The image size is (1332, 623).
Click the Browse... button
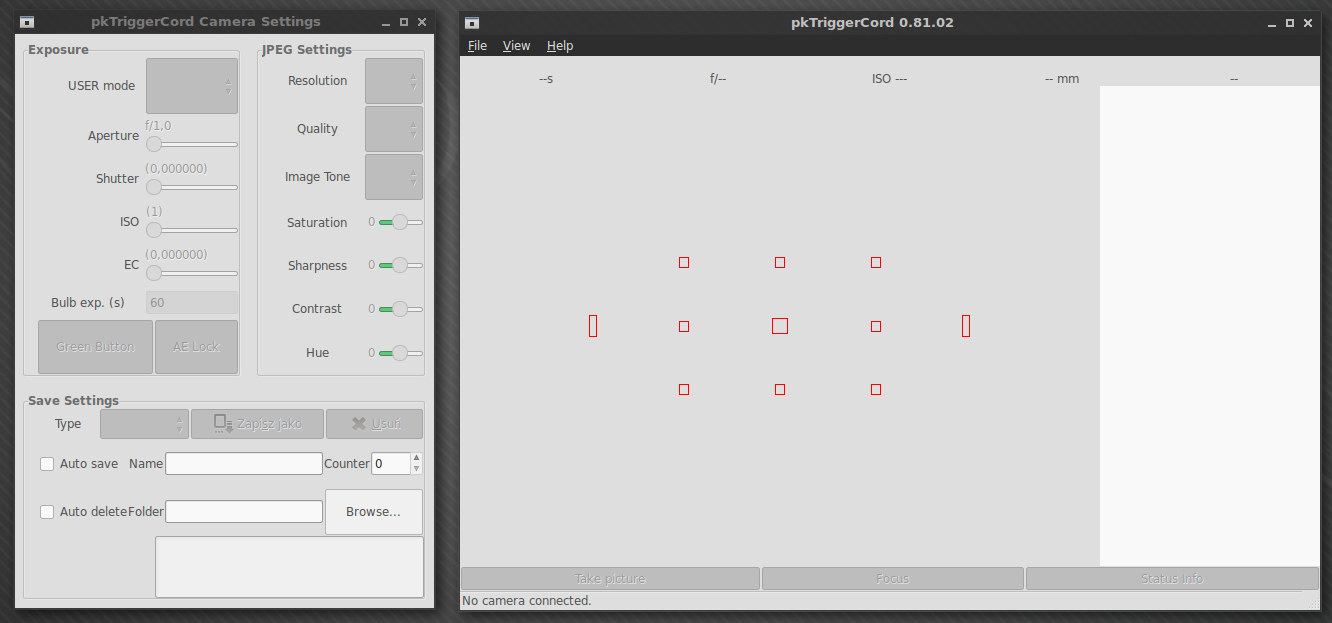click(374, 512)
